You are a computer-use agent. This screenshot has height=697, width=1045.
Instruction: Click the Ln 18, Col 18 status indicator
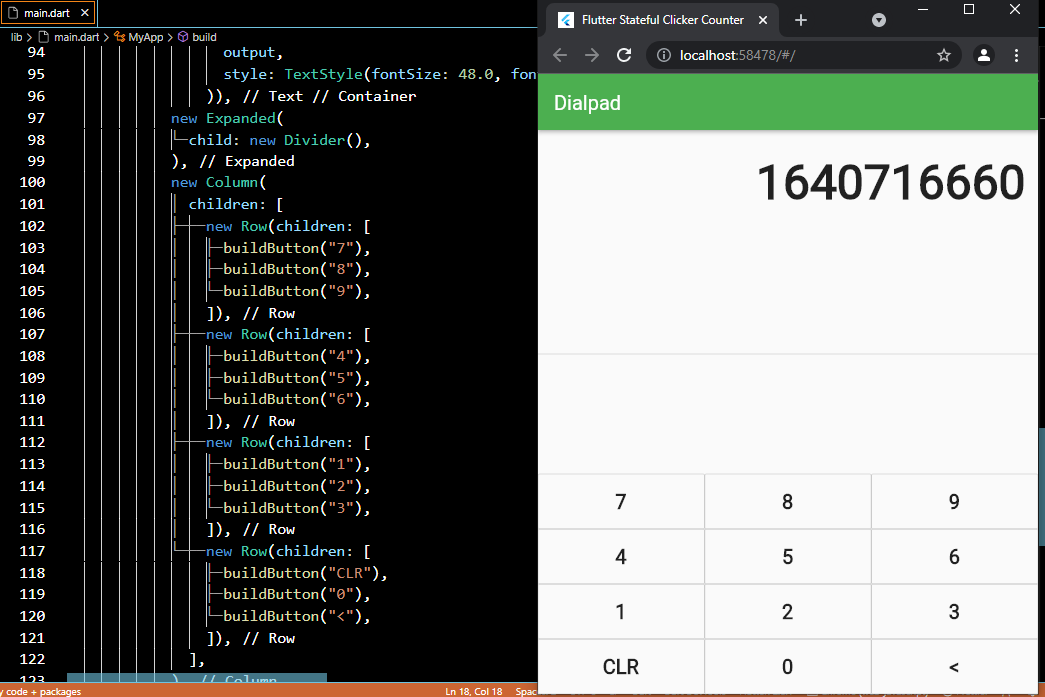pyautogui.click(x=474, y=691)
